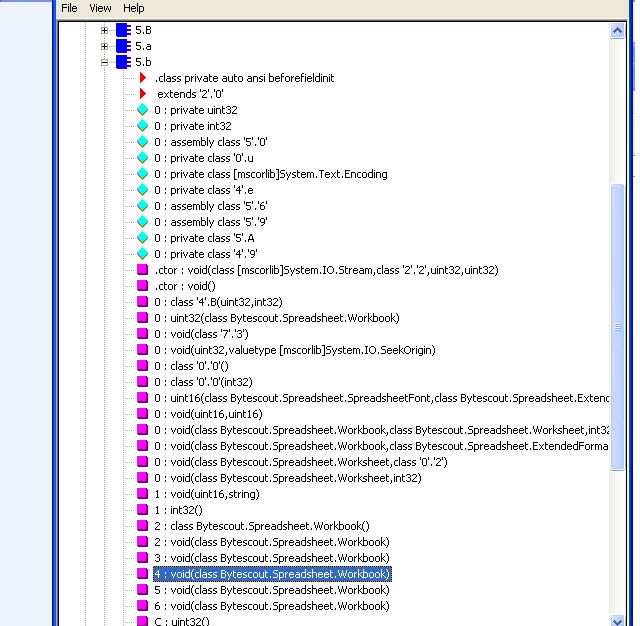This screenshot has height=626, width=640.
Task: Click cyan diamond icon of private int32 field
Action: 142,126
